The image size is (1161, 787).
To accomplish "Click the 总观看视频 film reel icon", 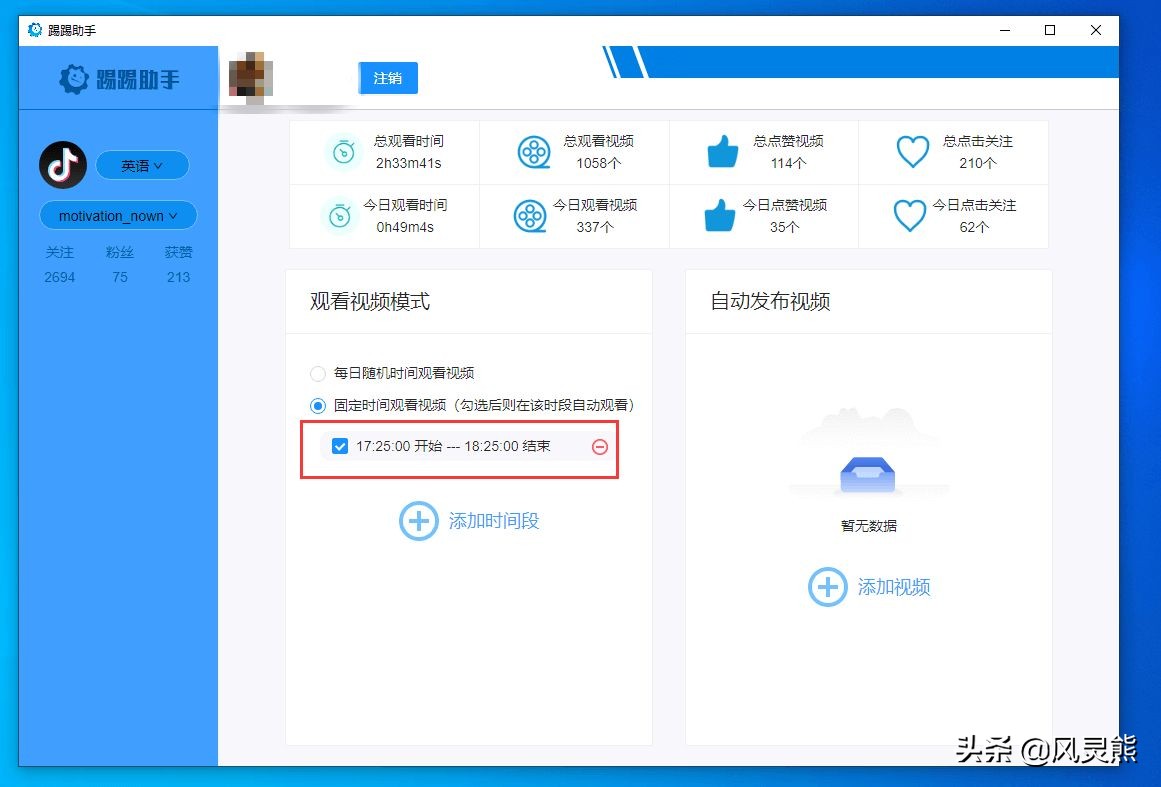I will pyautogui.click(x=533, y=152).
